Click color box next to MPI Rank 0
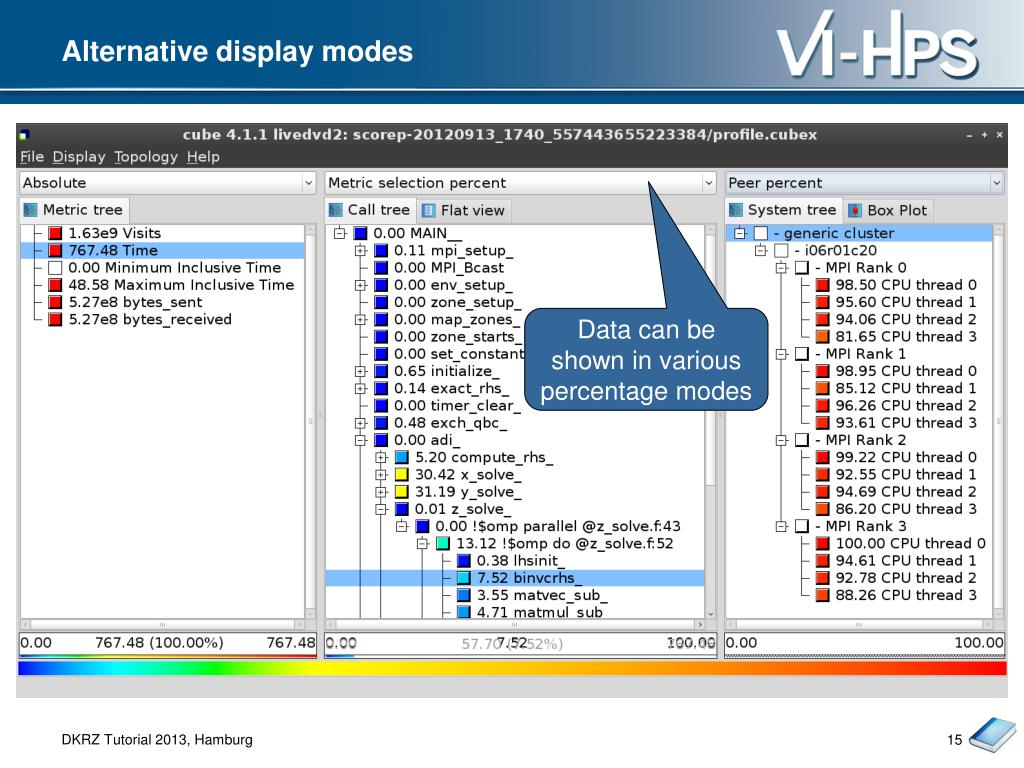 (801, 268)
